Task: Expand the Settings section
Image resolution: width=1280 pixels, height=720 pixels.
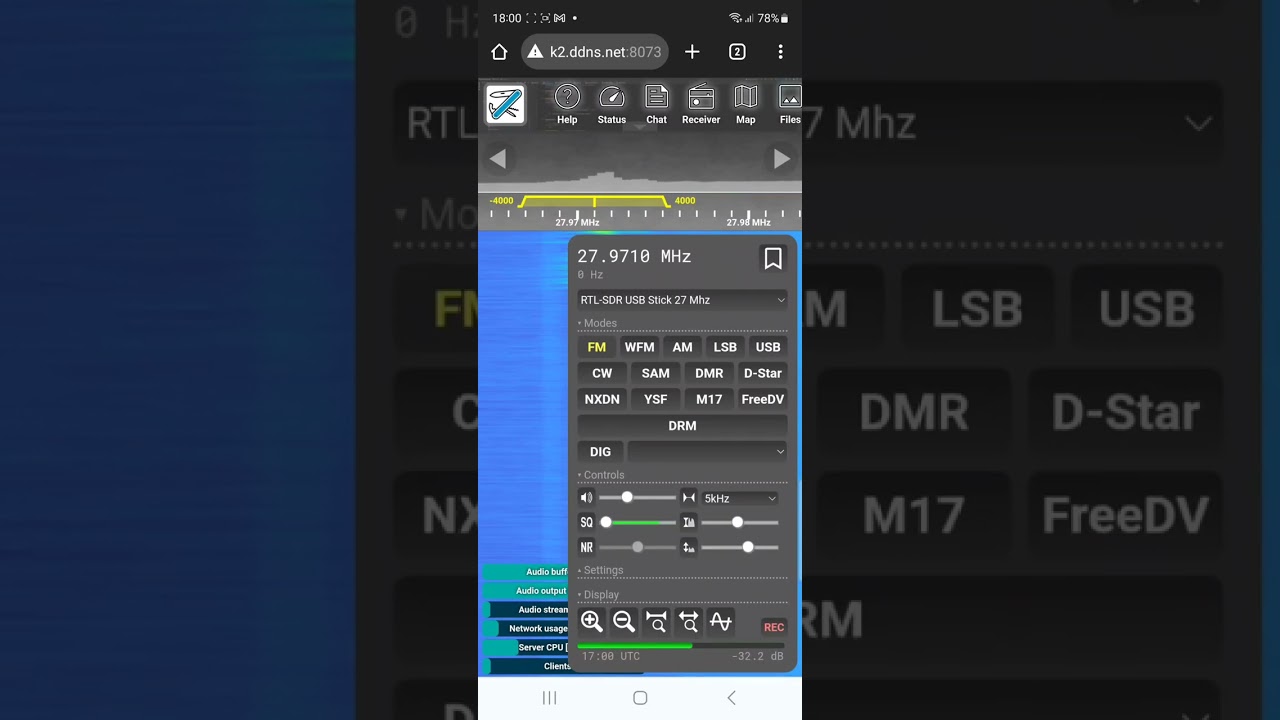Action: pyautogui.click(x=601, y=570)
